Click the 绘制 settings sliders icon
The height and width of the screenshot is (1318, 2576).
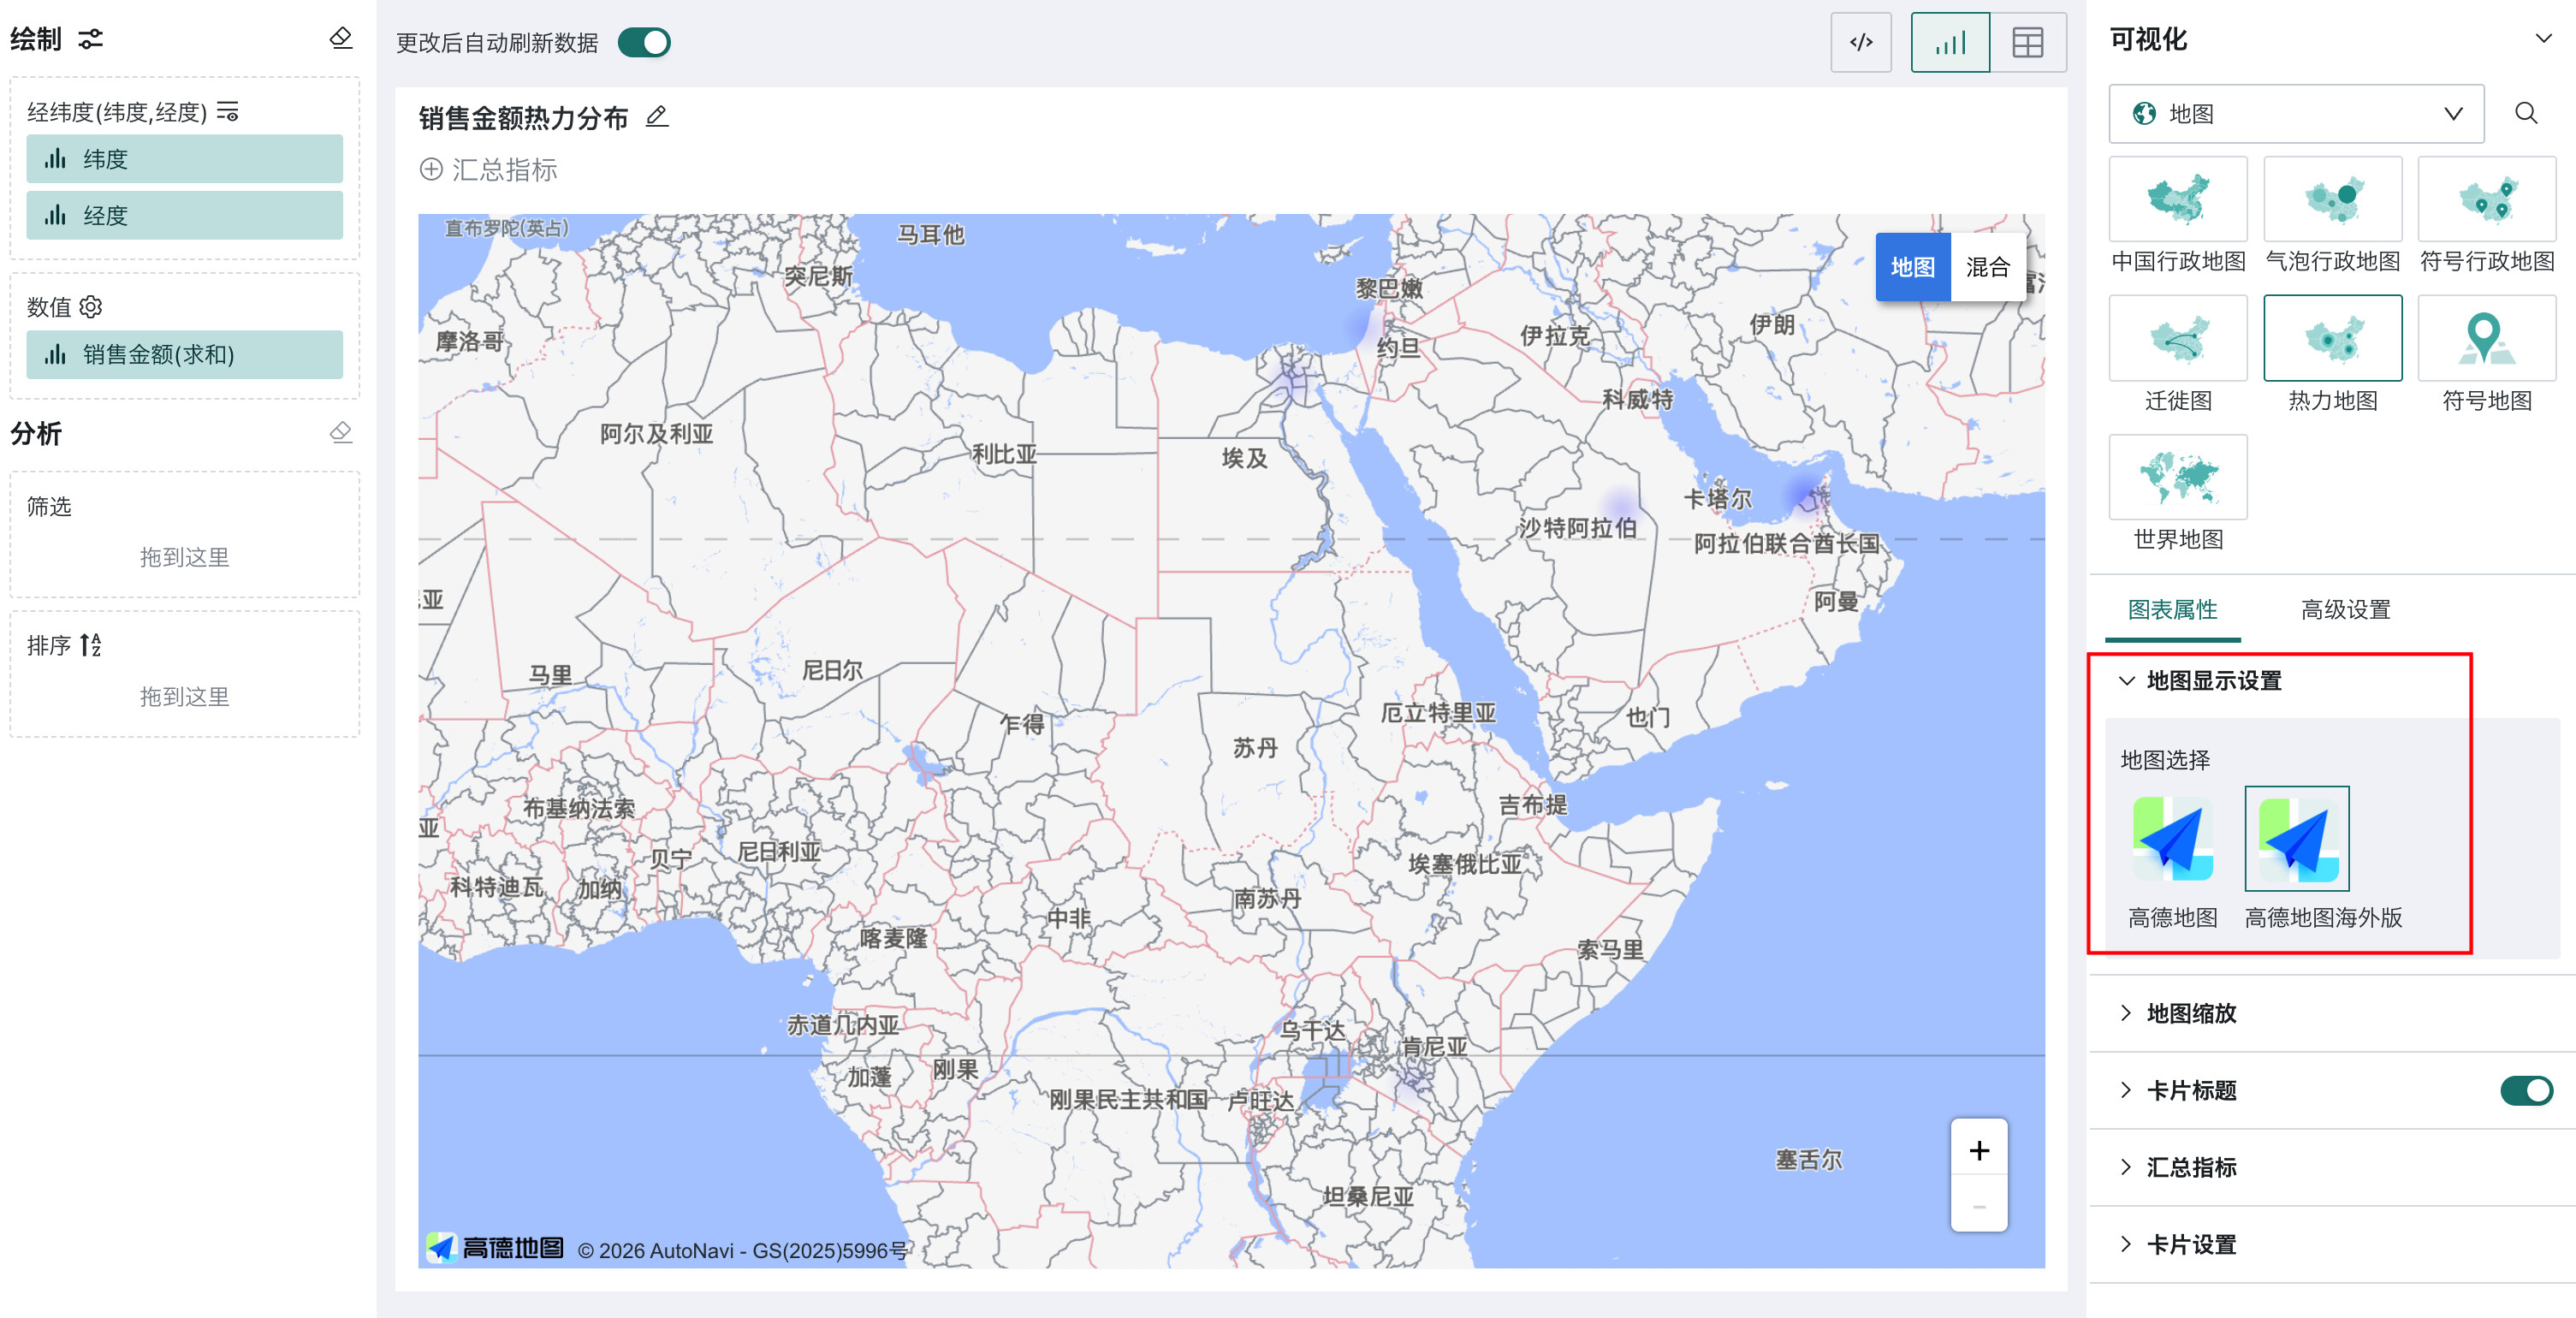tap(91, 39)
